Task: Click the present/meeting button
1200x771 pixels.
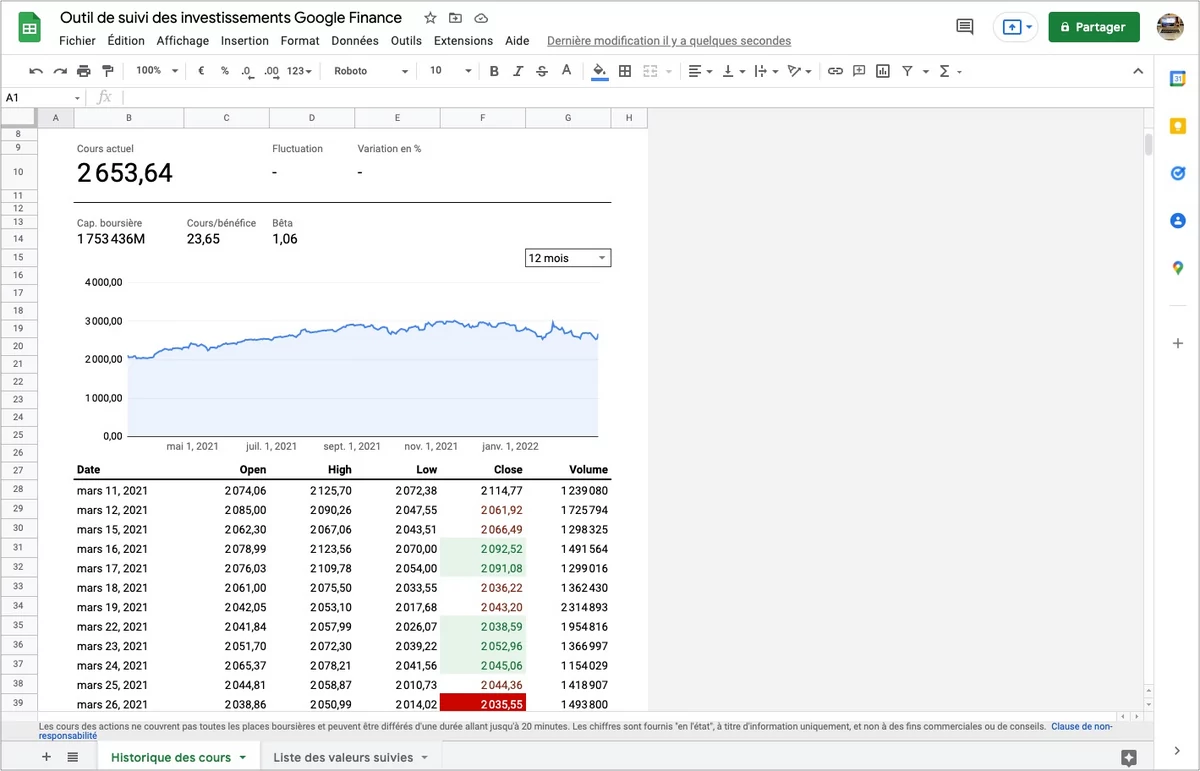Action: [x=1016, y=27]
